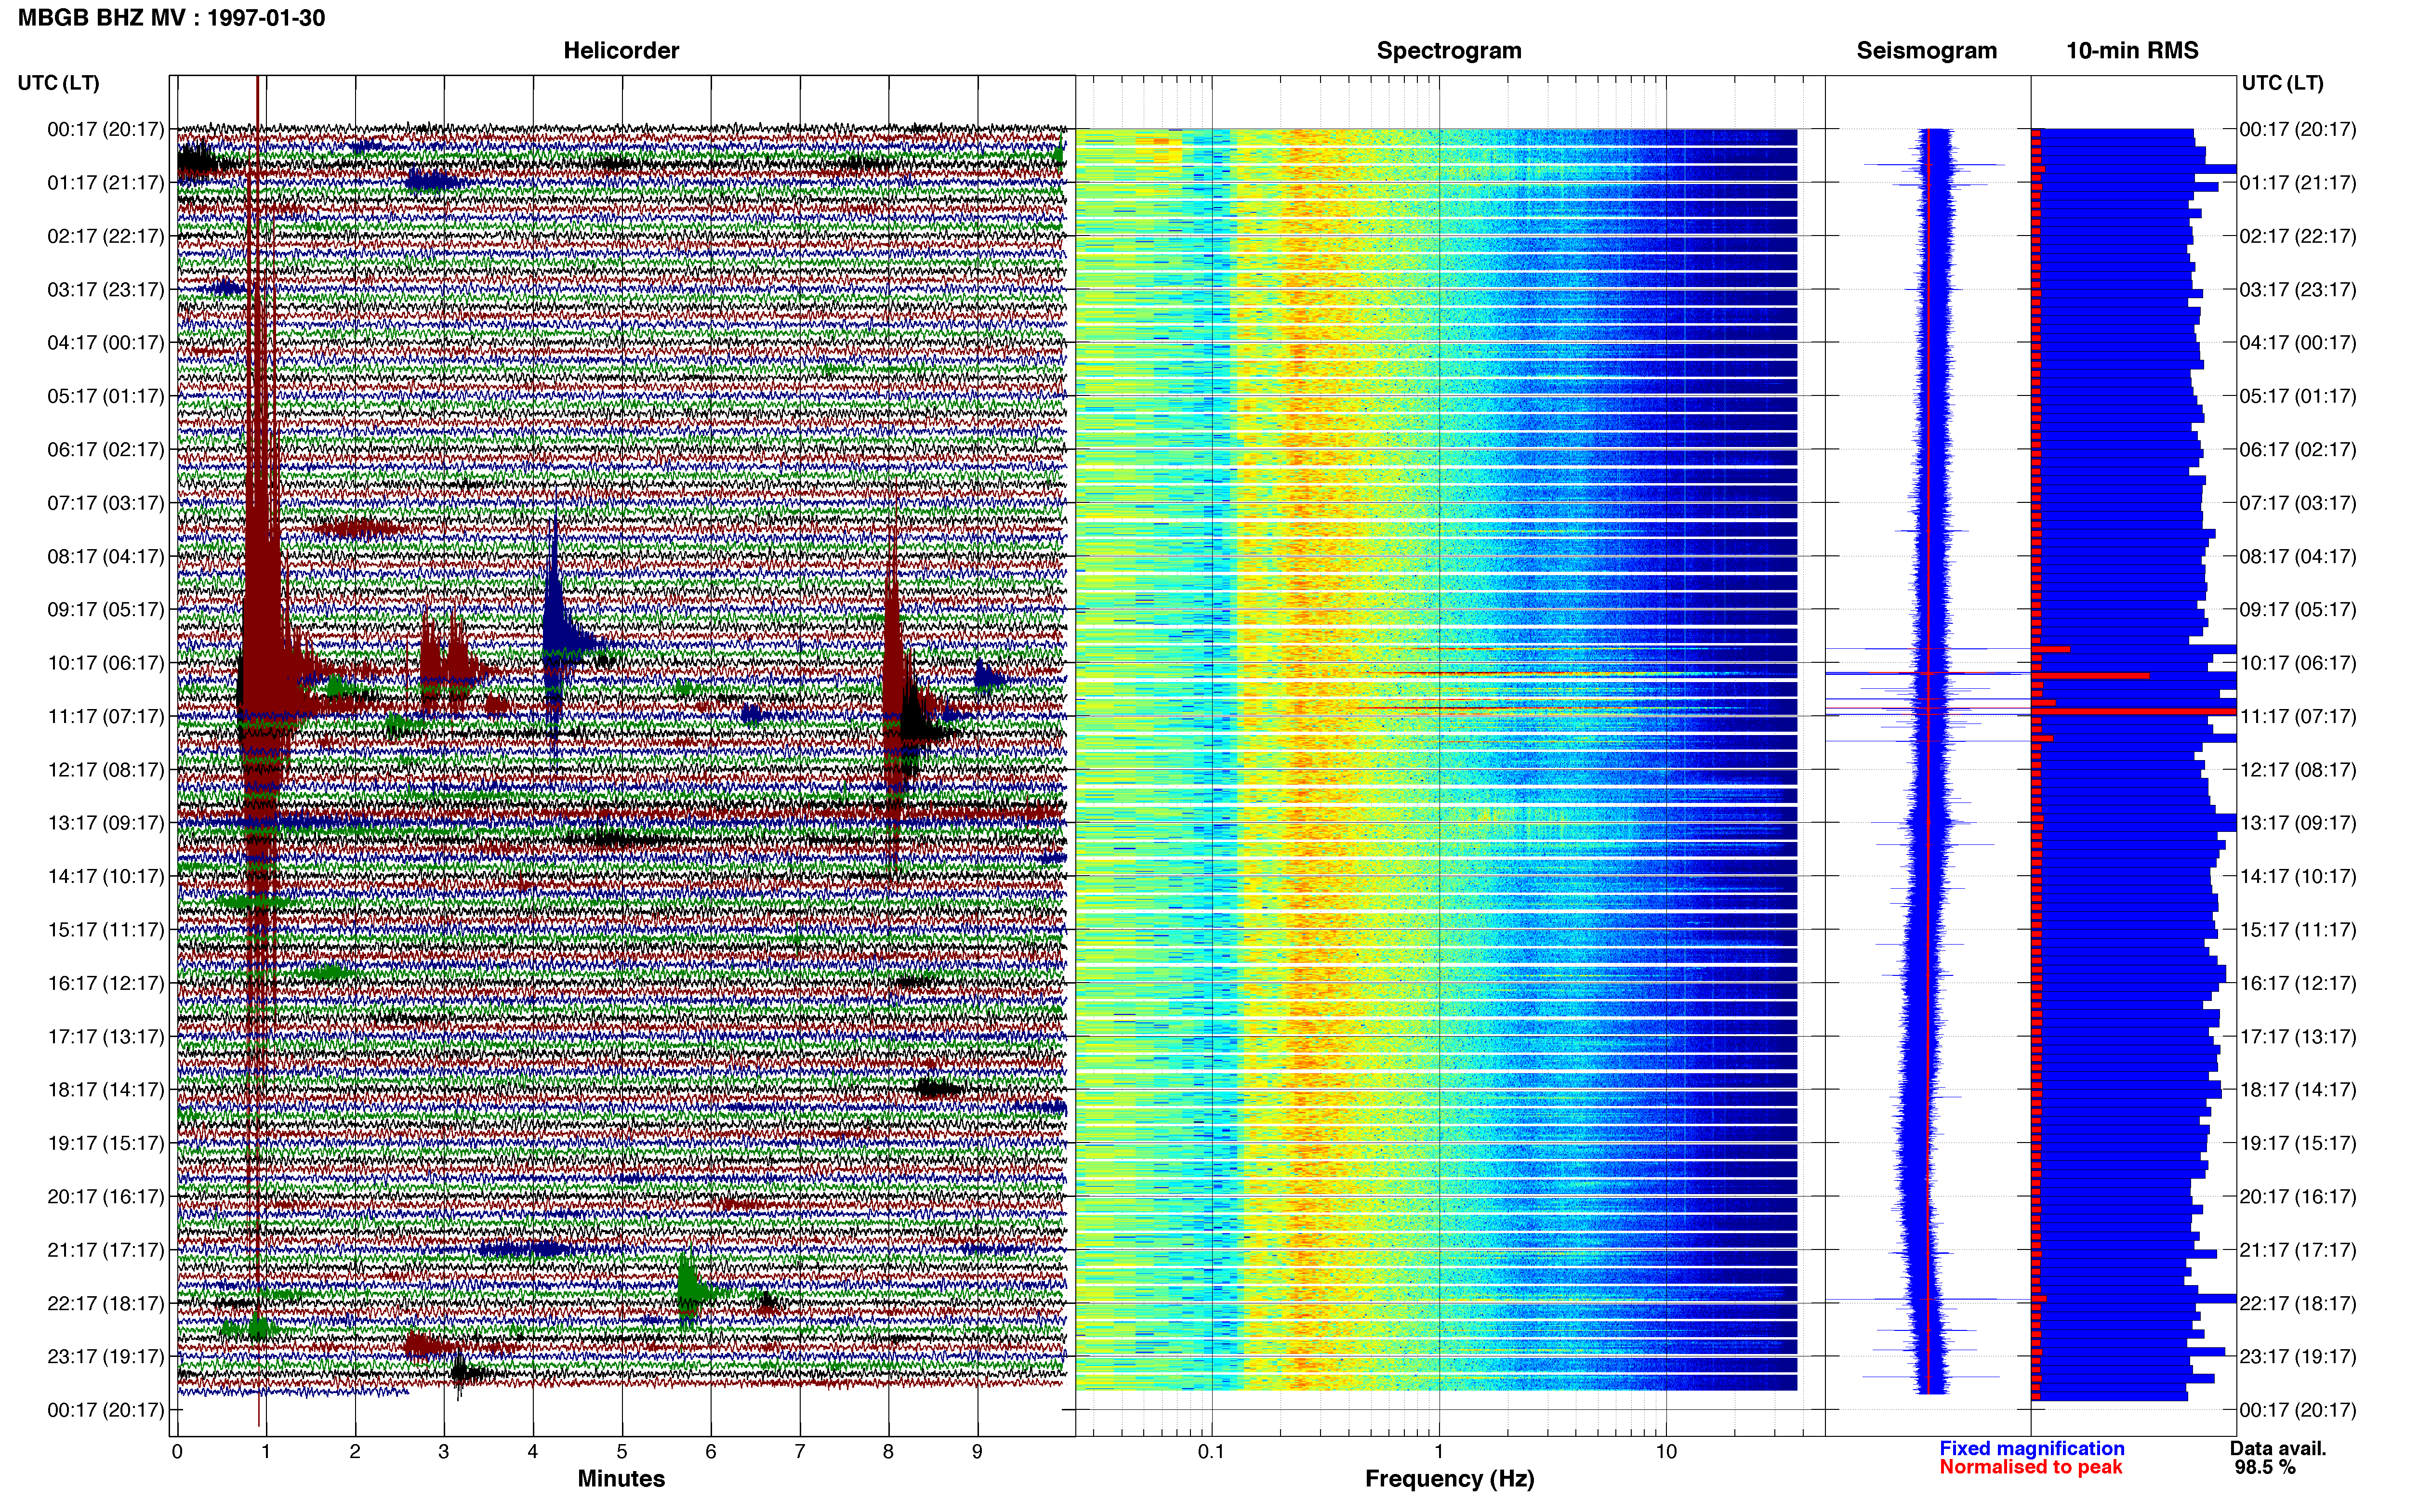This screenshot has height=1512, width=2418.
Task: Click the left time label '02:17 (22:17)'
Action: [x=106, y=236]
